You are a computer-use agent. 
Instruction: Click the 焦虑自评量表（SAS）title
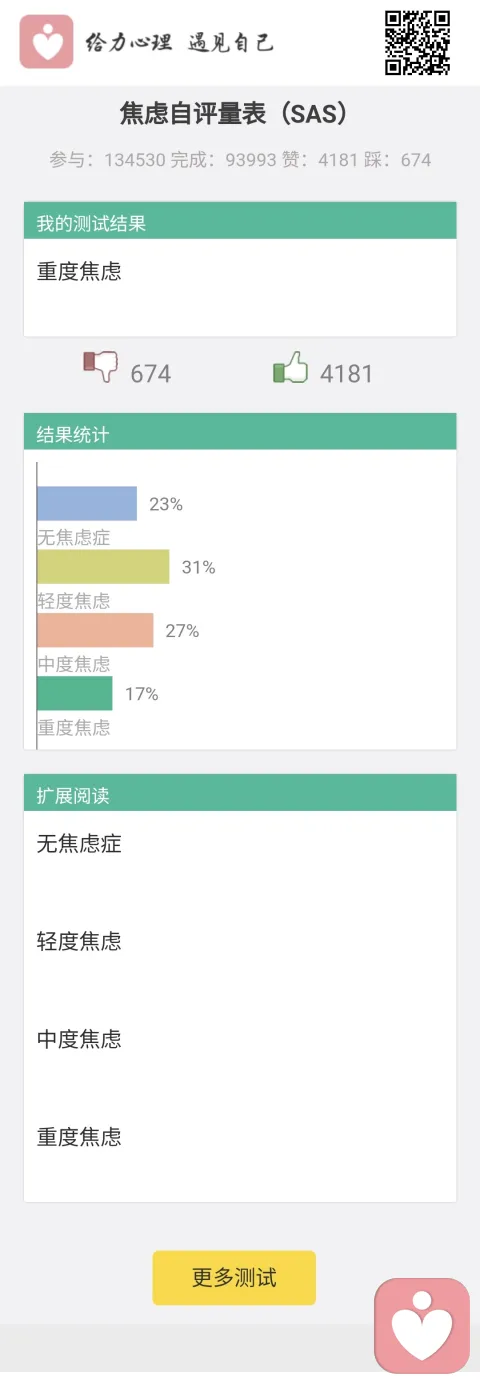tap(238, 114)
